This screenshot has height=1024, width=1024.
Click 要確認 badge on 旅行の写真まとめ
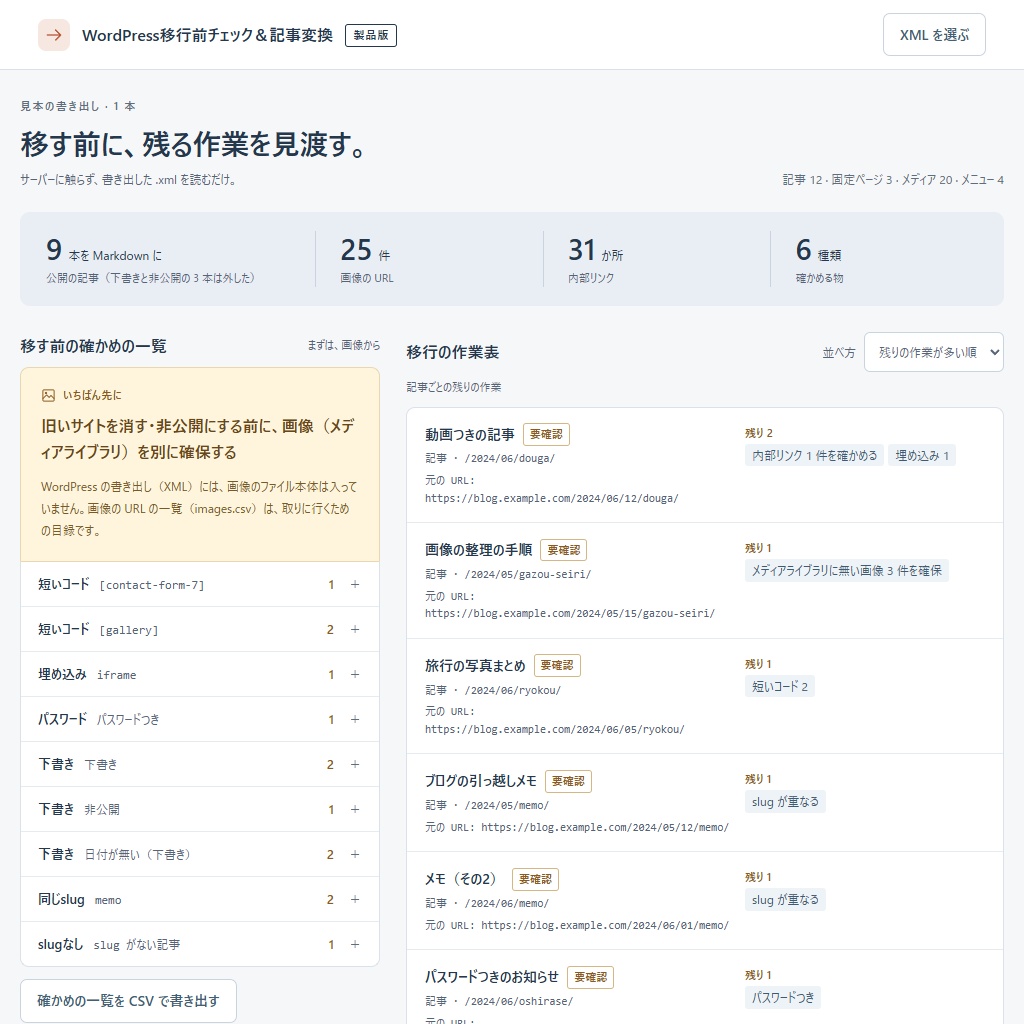pyautogui.click(x=557, y=665)
